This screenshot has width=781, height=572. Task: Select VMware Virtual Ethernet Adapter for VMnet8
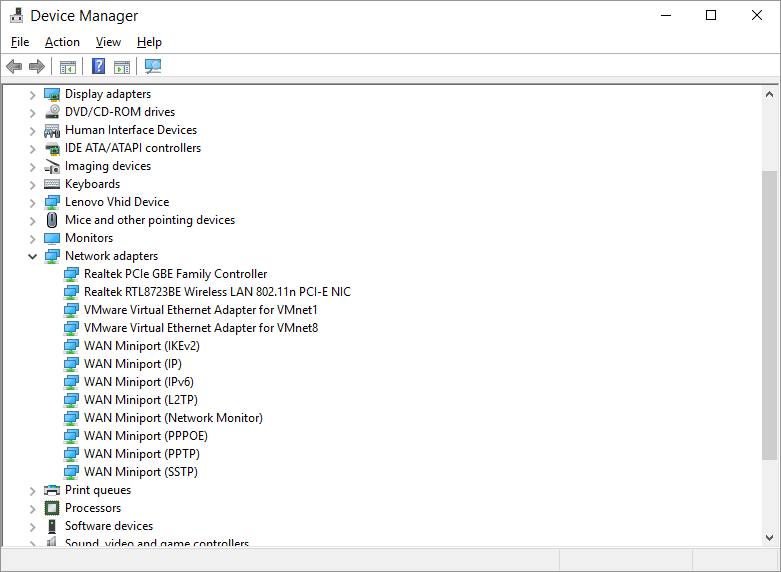(201, 328)
